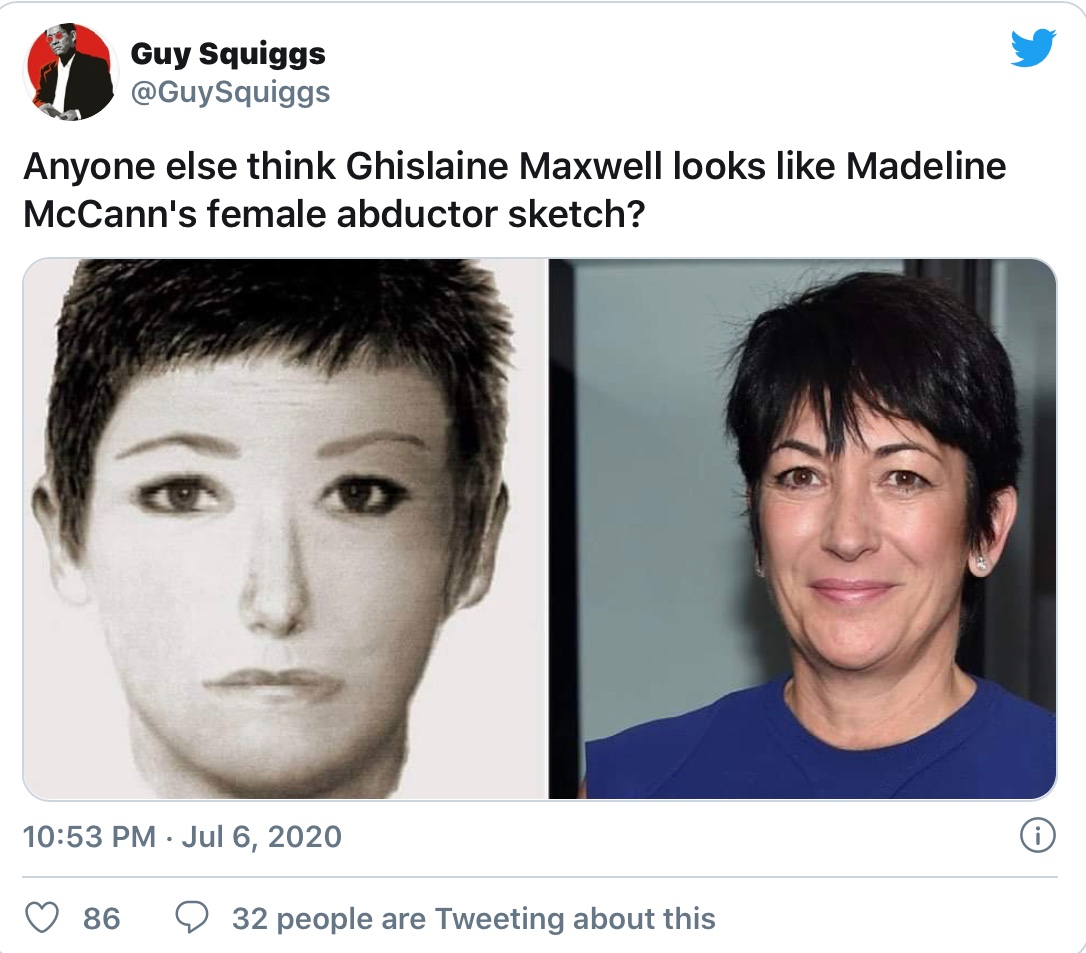The width and height of the screenshot is (1086, 953).
Task: Click the '86' likes count
Action: coord(102,918)
